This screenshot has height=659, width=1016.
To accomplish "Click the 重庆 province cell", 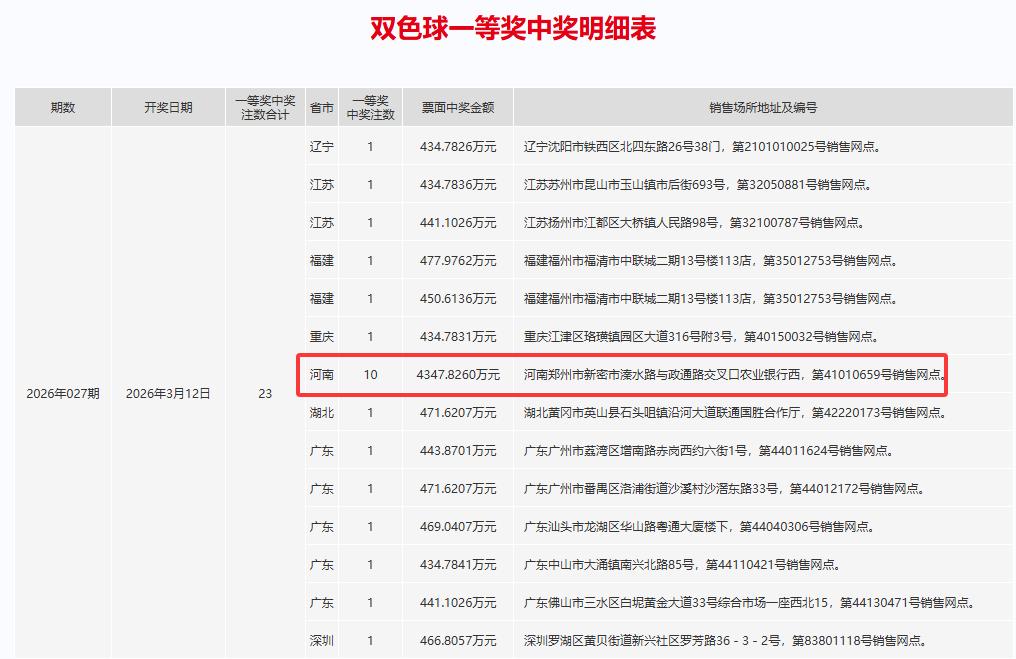I will [x=321, y=337].
